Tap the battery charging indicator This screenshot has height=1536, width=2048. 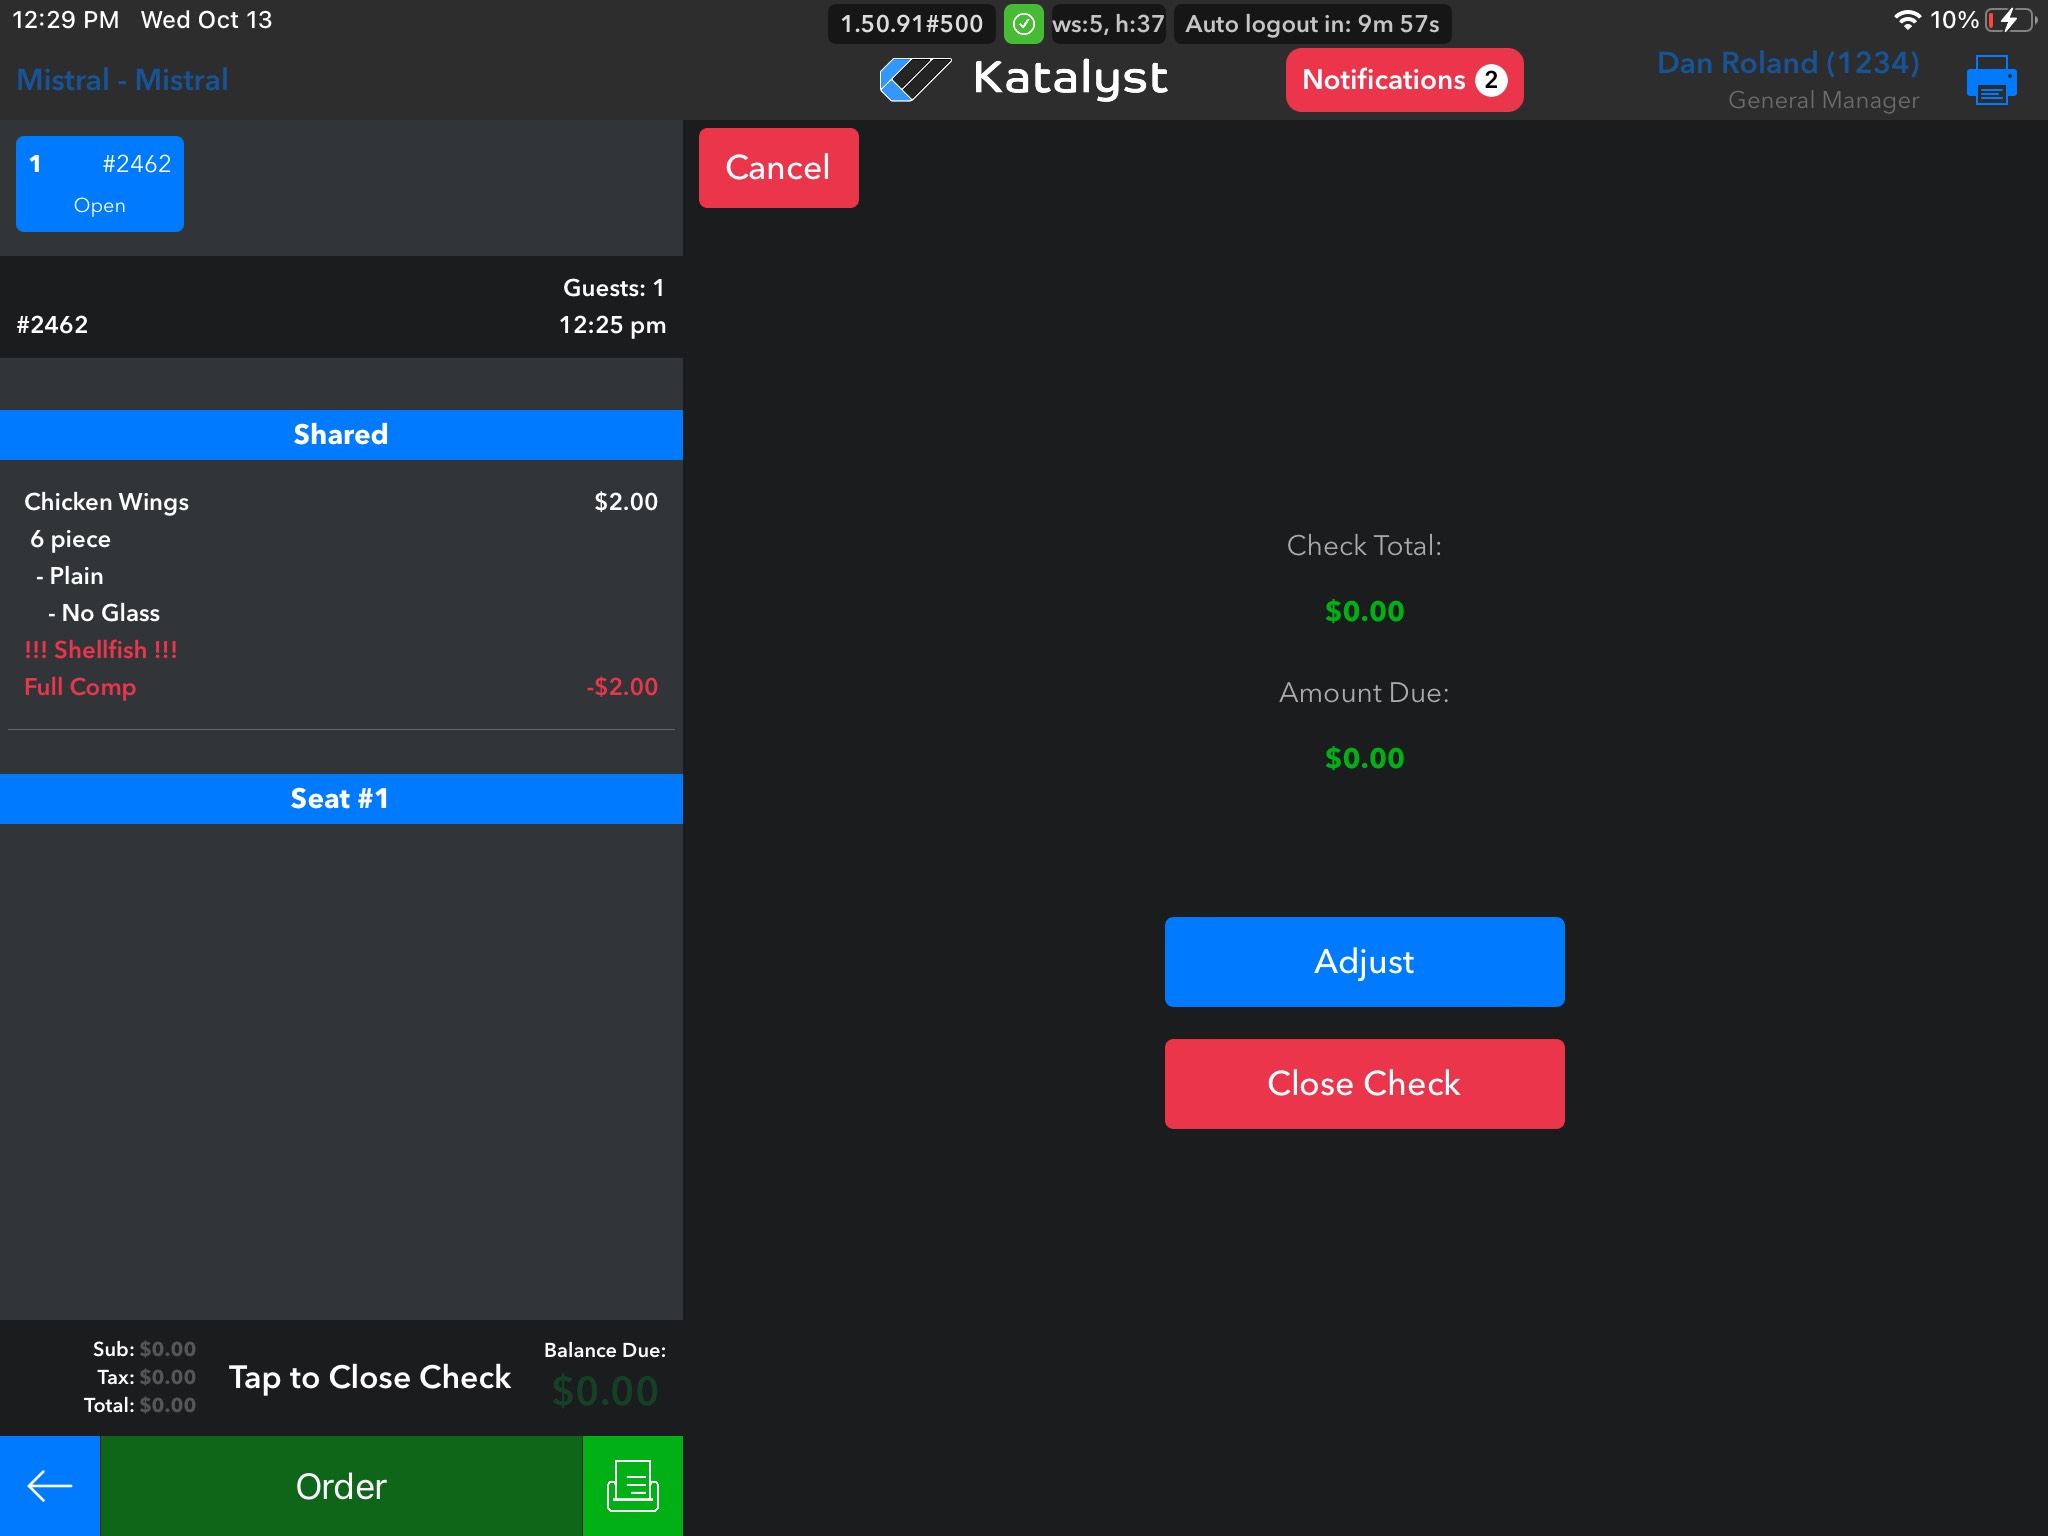tap(2010, 20)
